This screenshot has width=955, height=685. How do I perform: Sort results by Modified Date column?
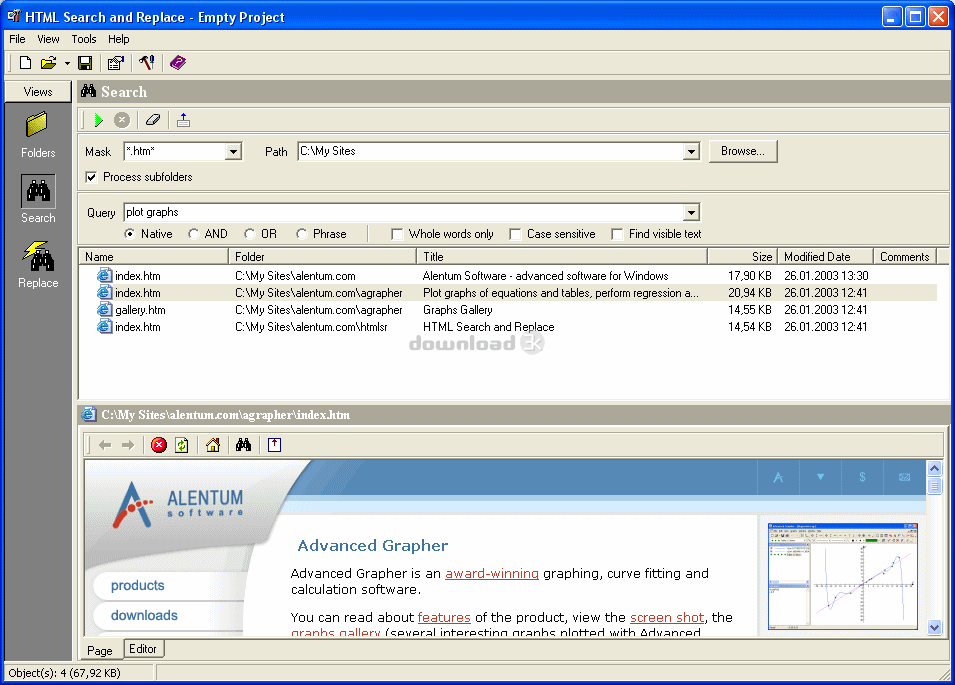click(825, 256)
